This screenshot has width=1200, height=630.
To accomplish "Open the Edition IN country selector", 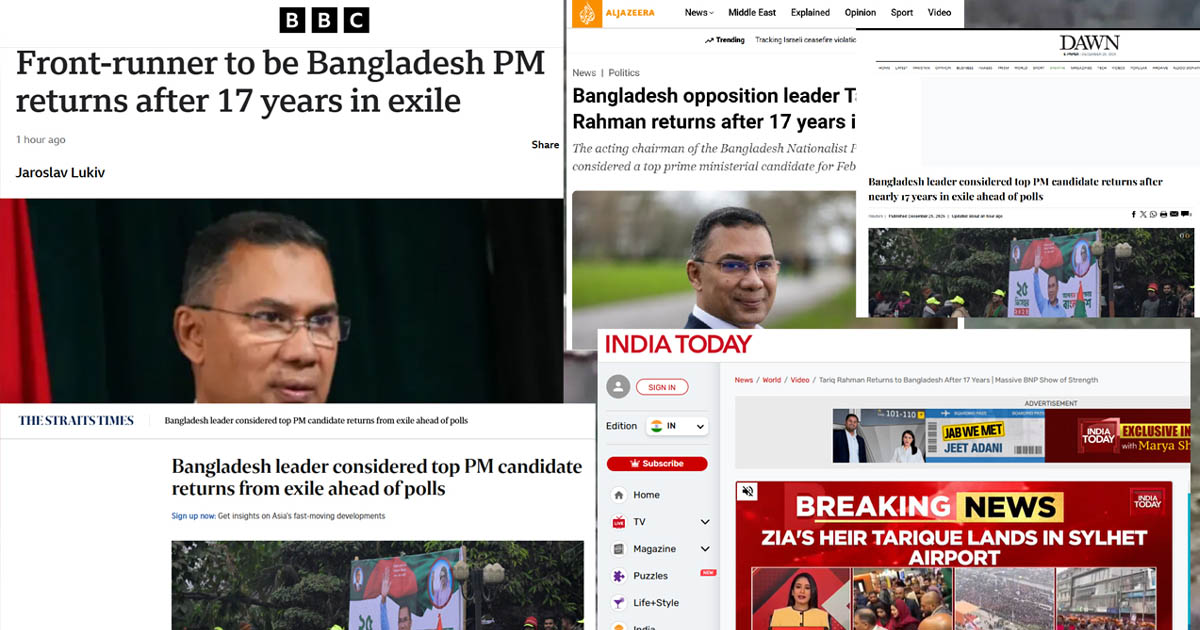I will [676, 426].
